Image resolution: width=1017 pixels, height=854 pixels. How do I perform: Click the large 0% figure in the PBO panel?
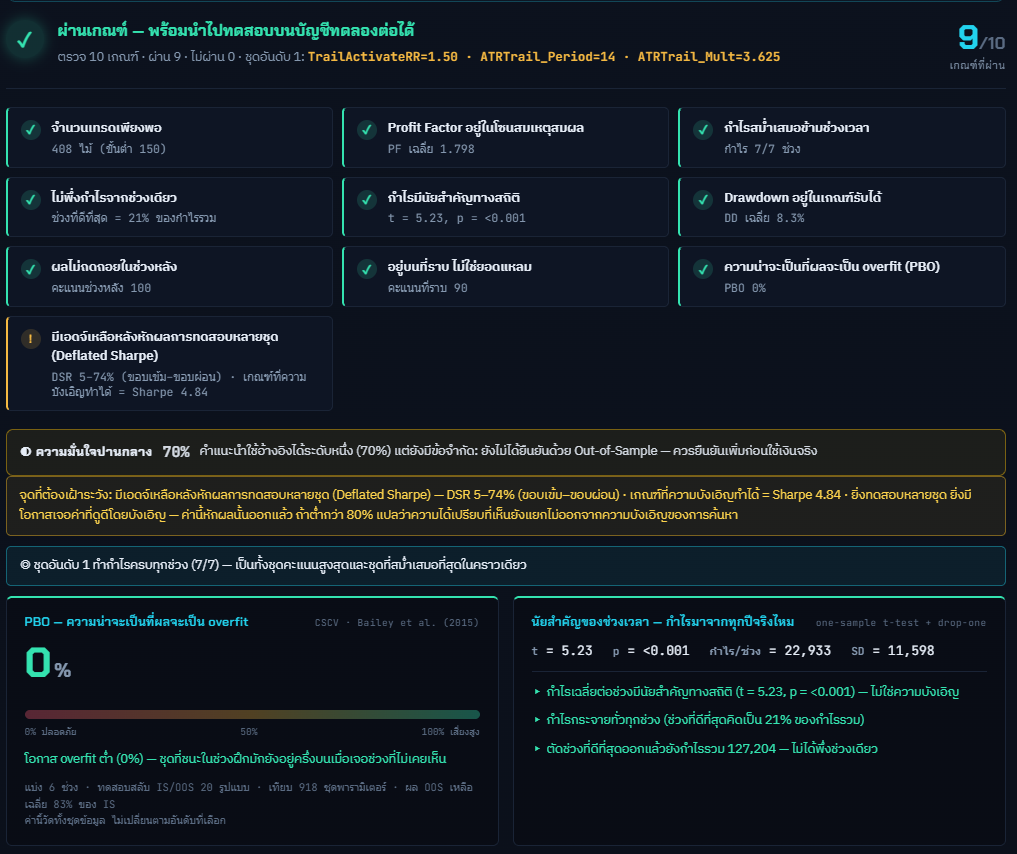[48, 663]
